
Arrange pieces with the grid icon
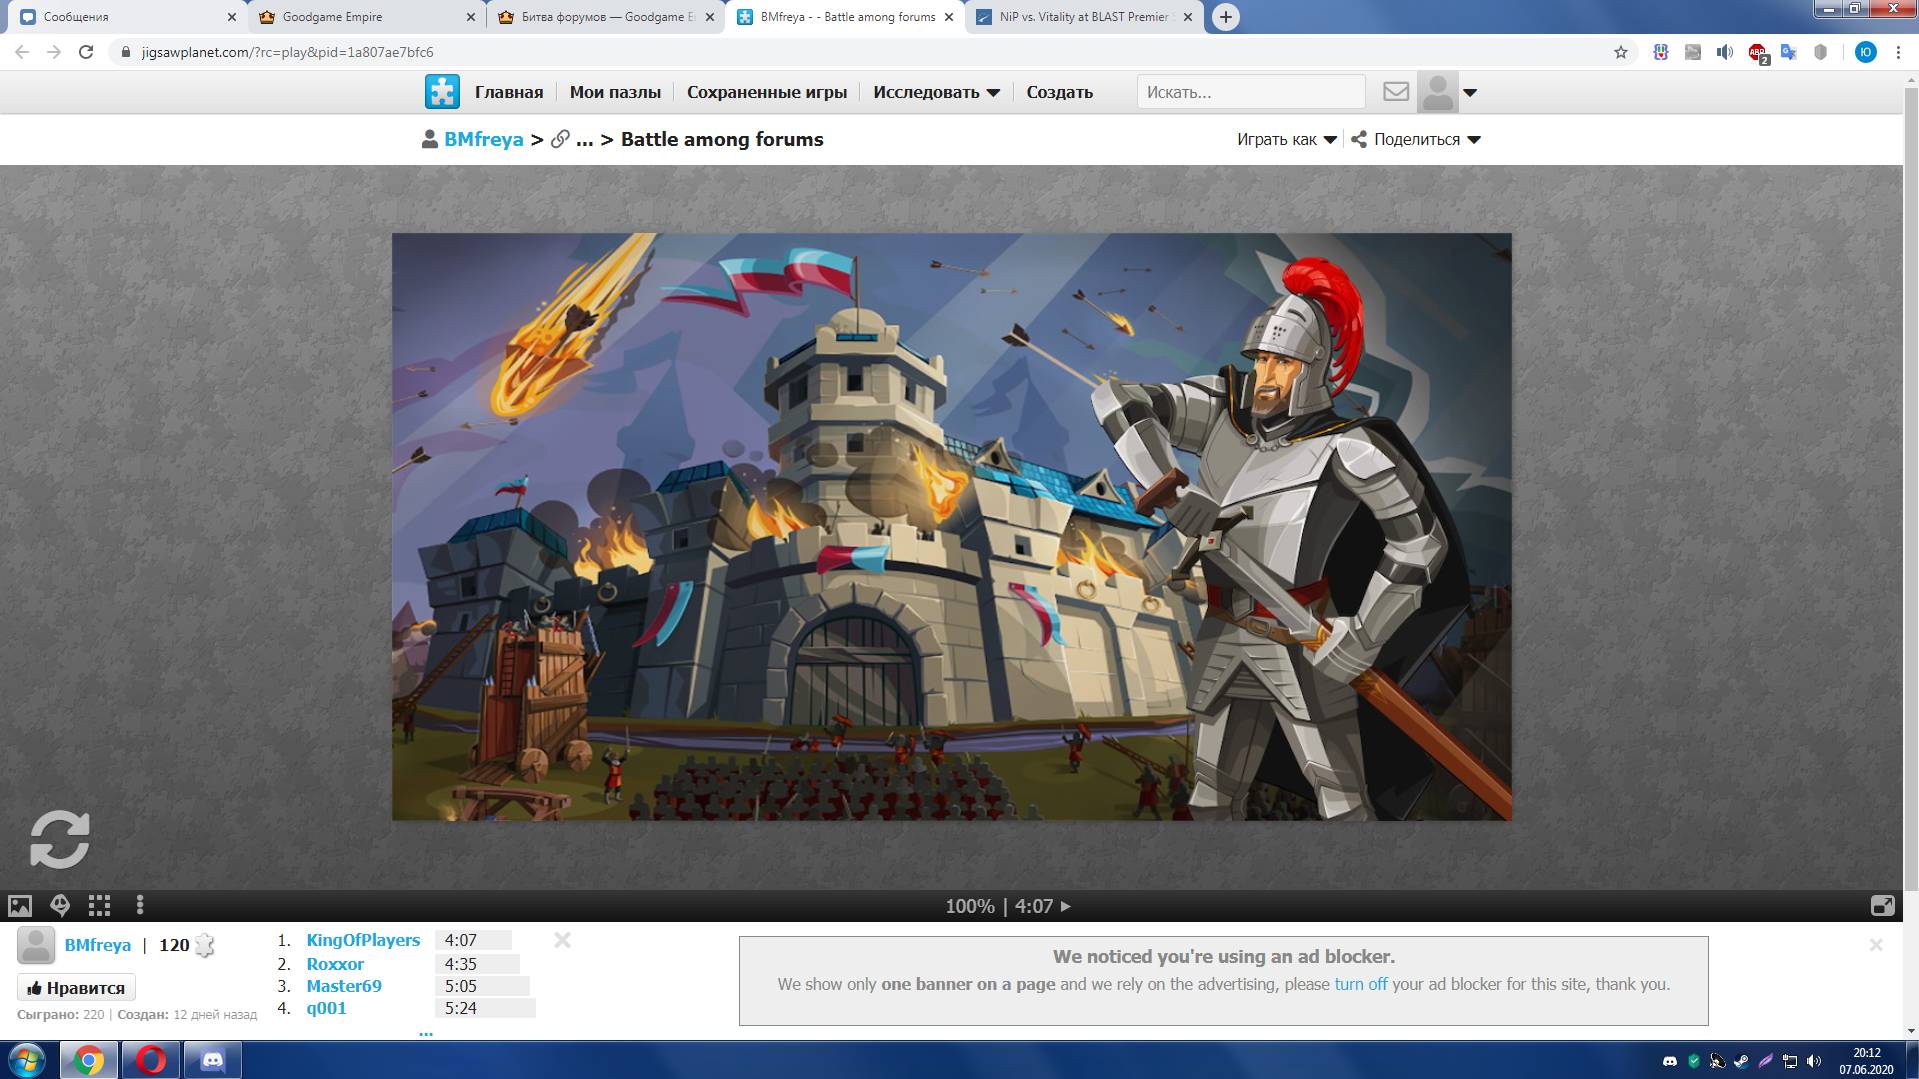99,906
